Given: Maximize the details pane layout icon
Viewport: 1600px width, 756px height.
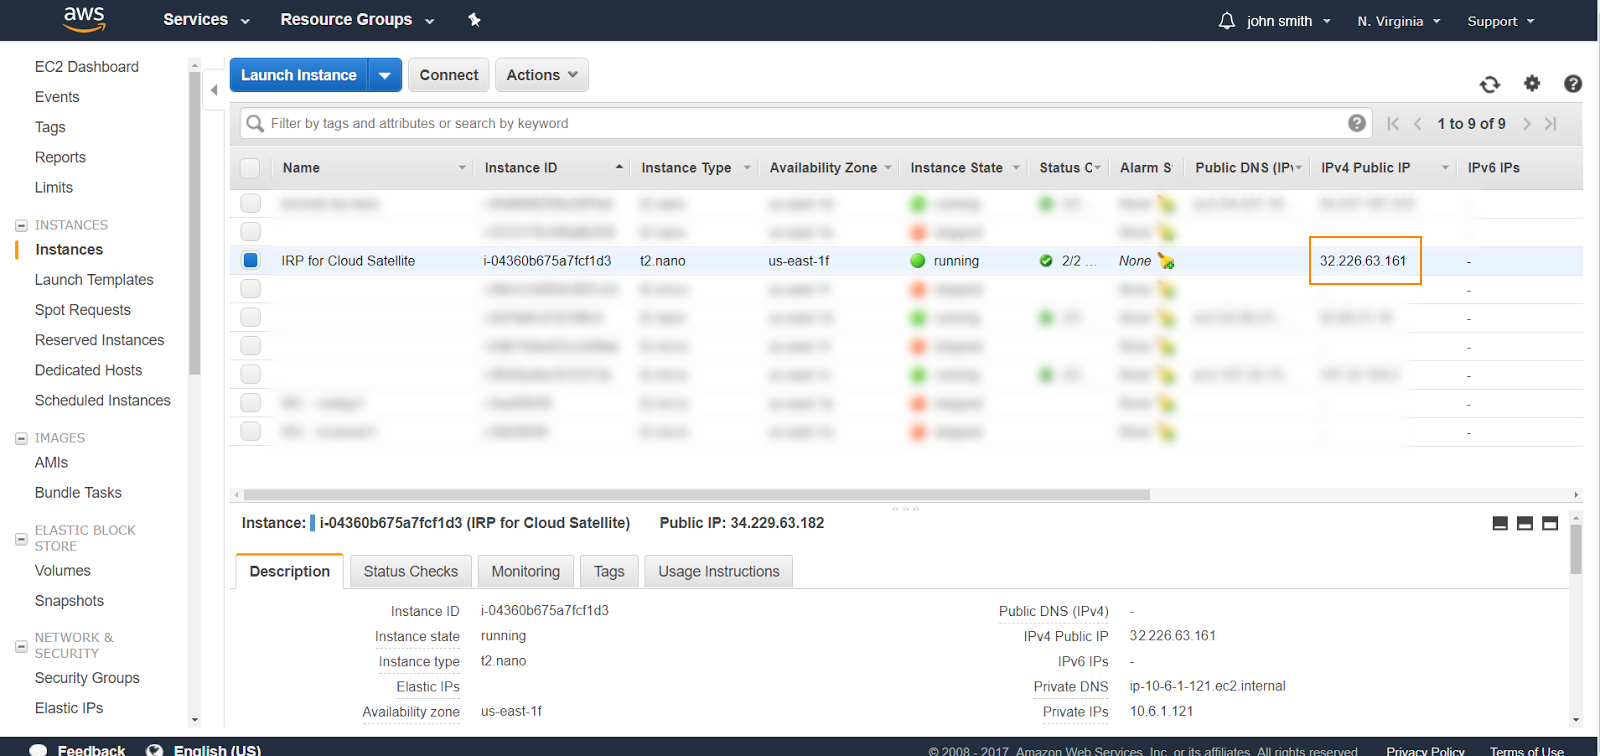Looking at the screenshot, I should point(1550,523).
